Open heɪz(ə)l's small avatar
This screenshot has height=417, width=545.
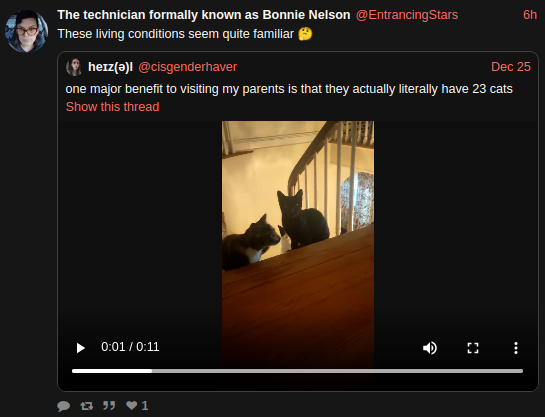pyautogui.click(x=74, y=67)
